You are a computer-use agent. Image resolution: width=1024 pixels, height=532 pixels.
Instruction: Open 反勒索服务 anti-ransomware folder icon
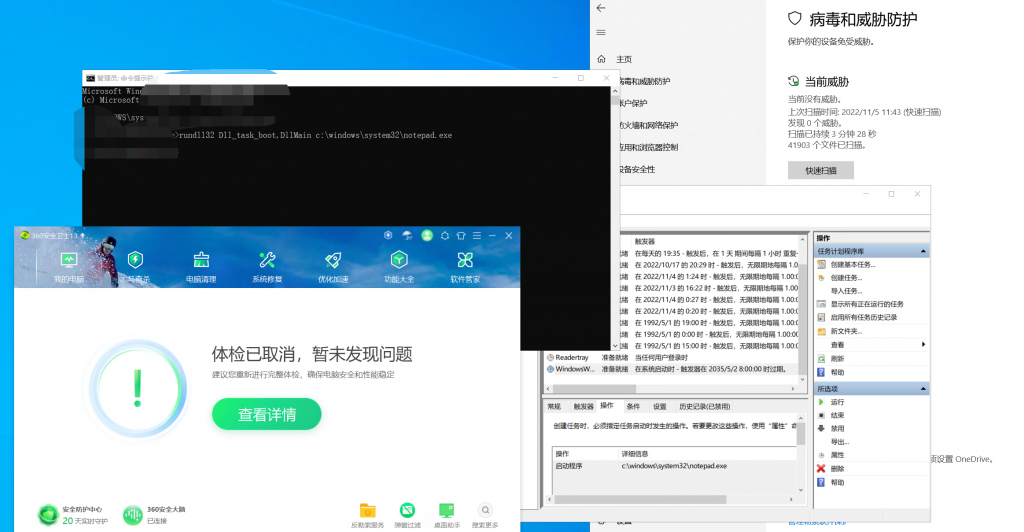coord(368,514)
